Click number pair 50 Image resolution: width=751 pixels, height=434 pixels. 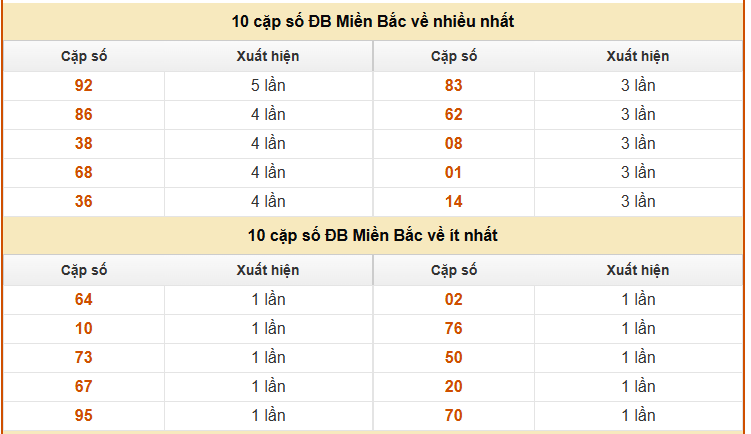coord(454,358)
